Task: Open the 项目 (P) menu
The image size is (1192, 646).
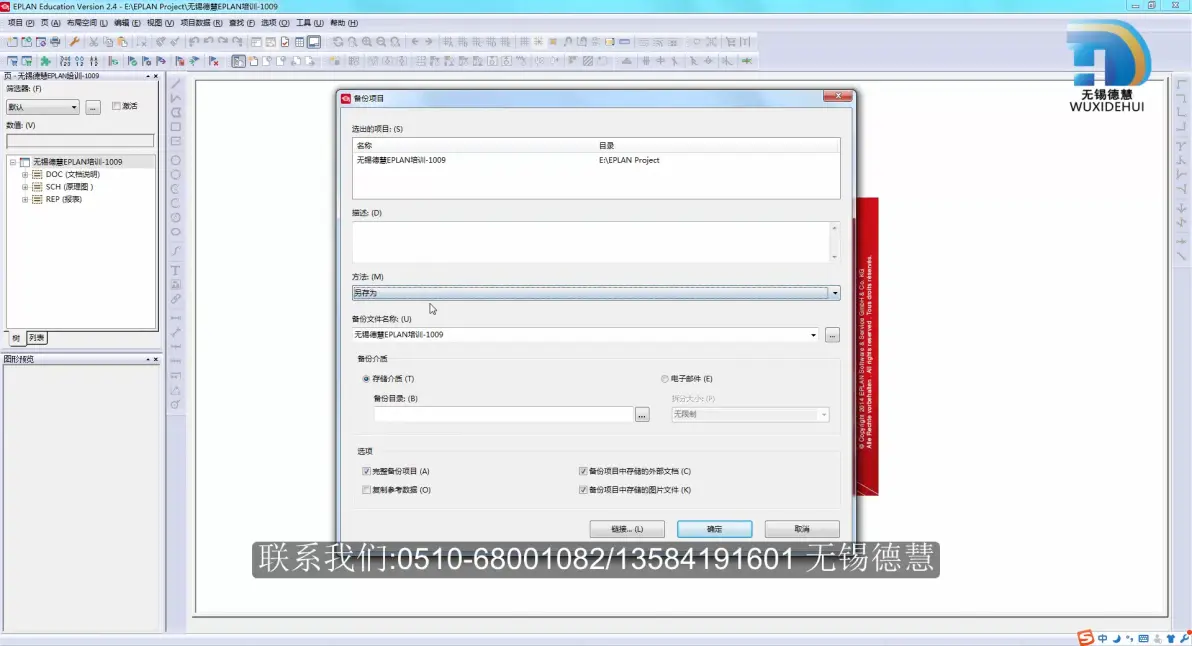Action: 21,23
